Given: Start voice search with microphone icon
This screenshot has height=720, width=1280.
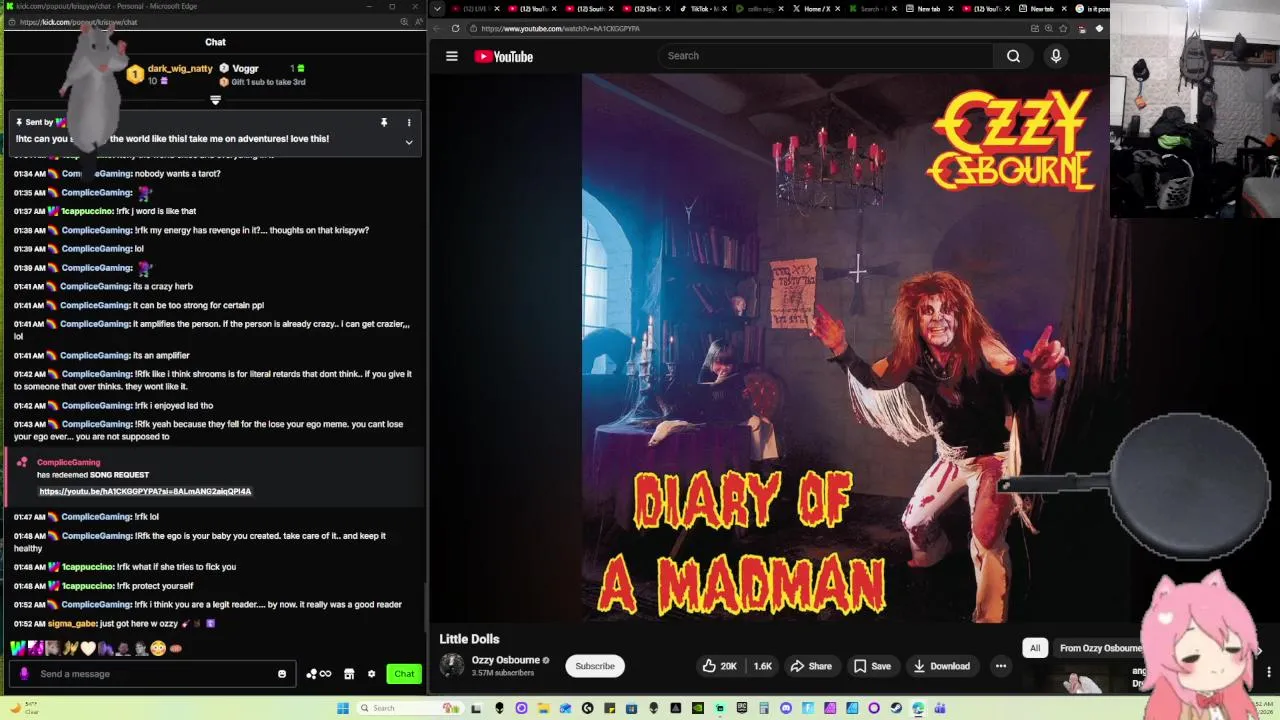Looking at the screenshot, I should [1055, 56].
